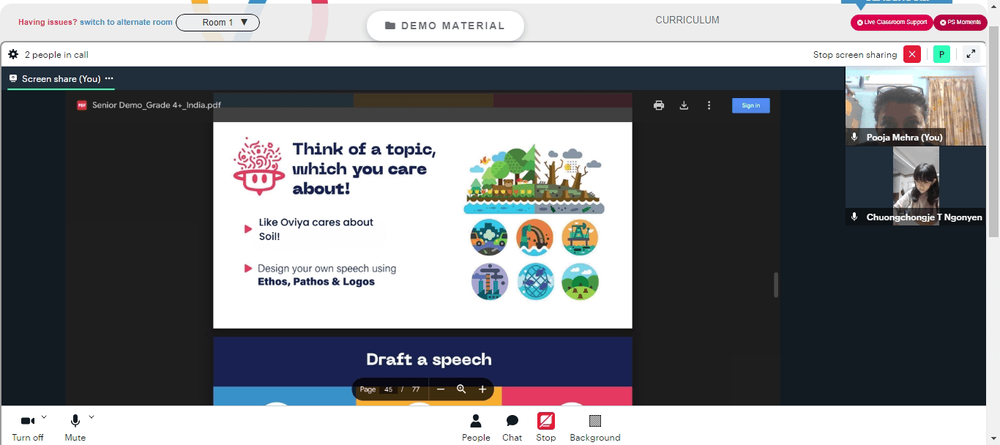Turn off the camera
The image size is (1000, 445).
[x=27, y=428]
